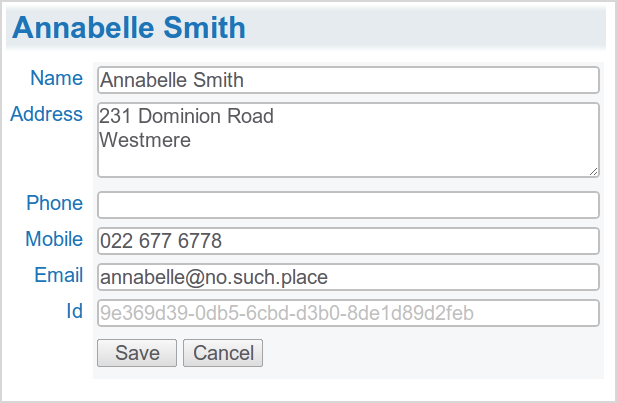617x403 pixels.
Task: Click the 'Westmere' line in Address box
Action: [145, 140]
